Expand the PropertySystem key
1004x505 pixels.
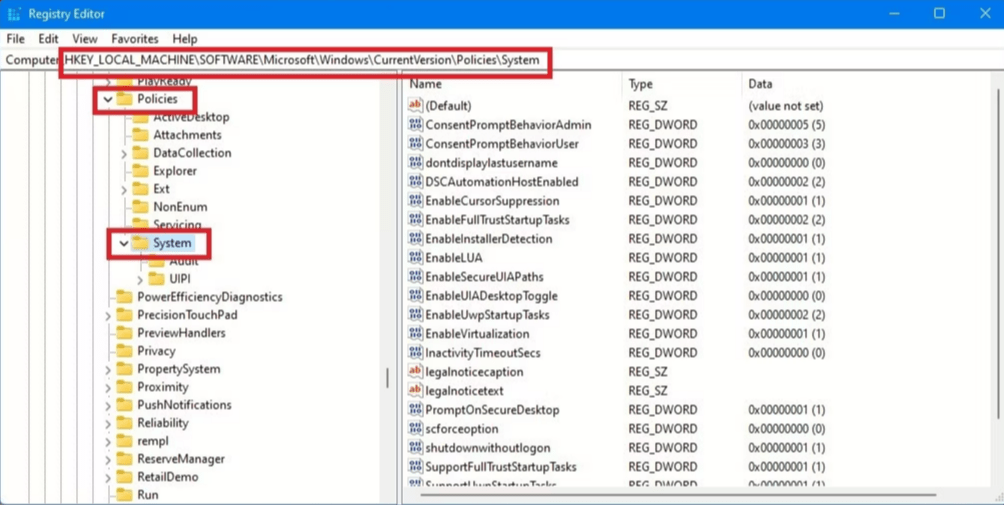108,369
